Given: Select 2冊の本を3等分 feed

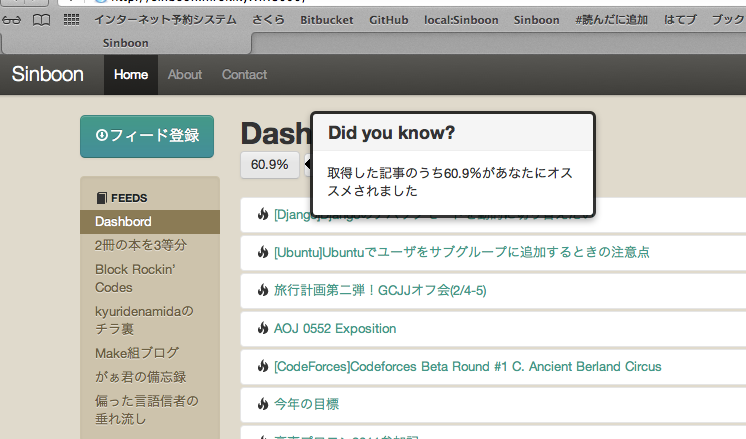Looking at the screenshot, I should (x=141, y=245).
